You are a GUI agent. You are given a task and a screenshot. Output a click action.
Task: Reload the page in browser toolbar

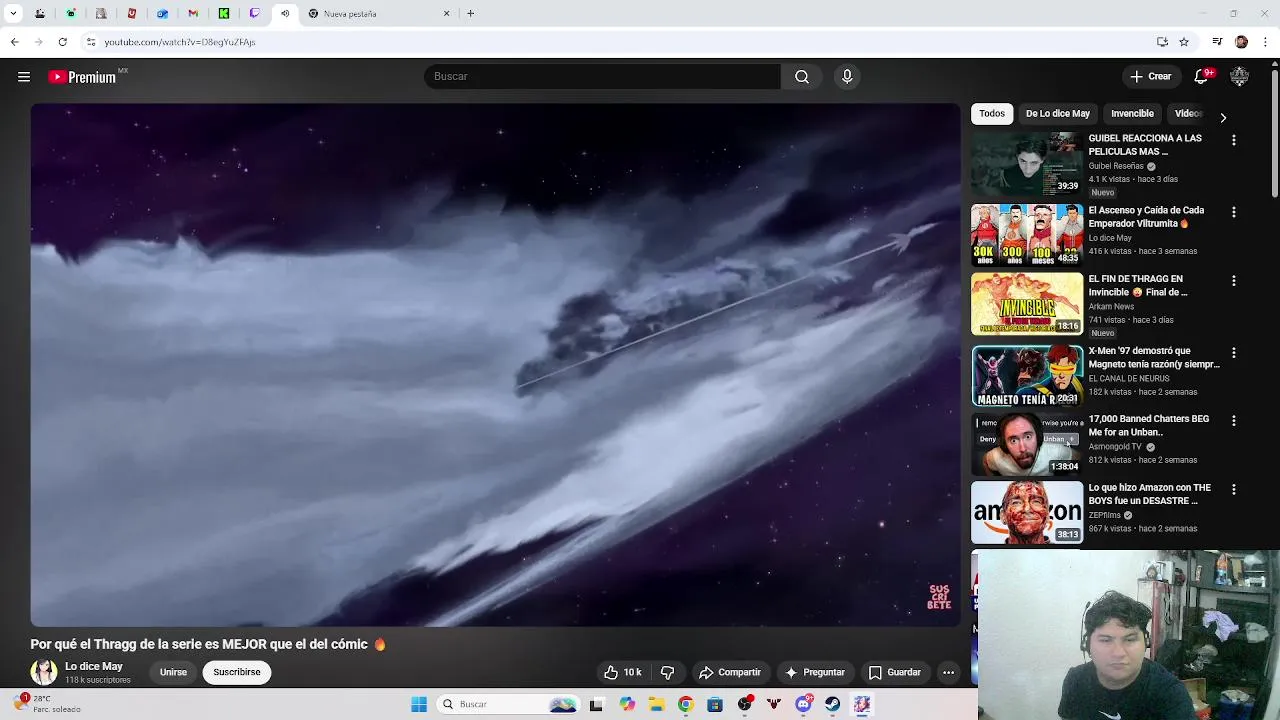click(62, 42)
